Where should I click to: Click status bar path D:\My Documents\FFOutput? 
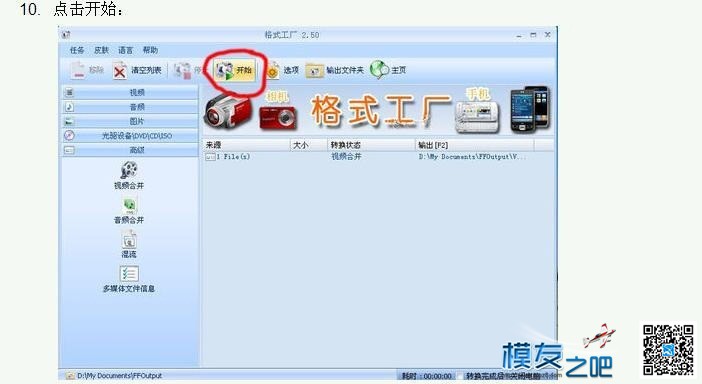119,376
